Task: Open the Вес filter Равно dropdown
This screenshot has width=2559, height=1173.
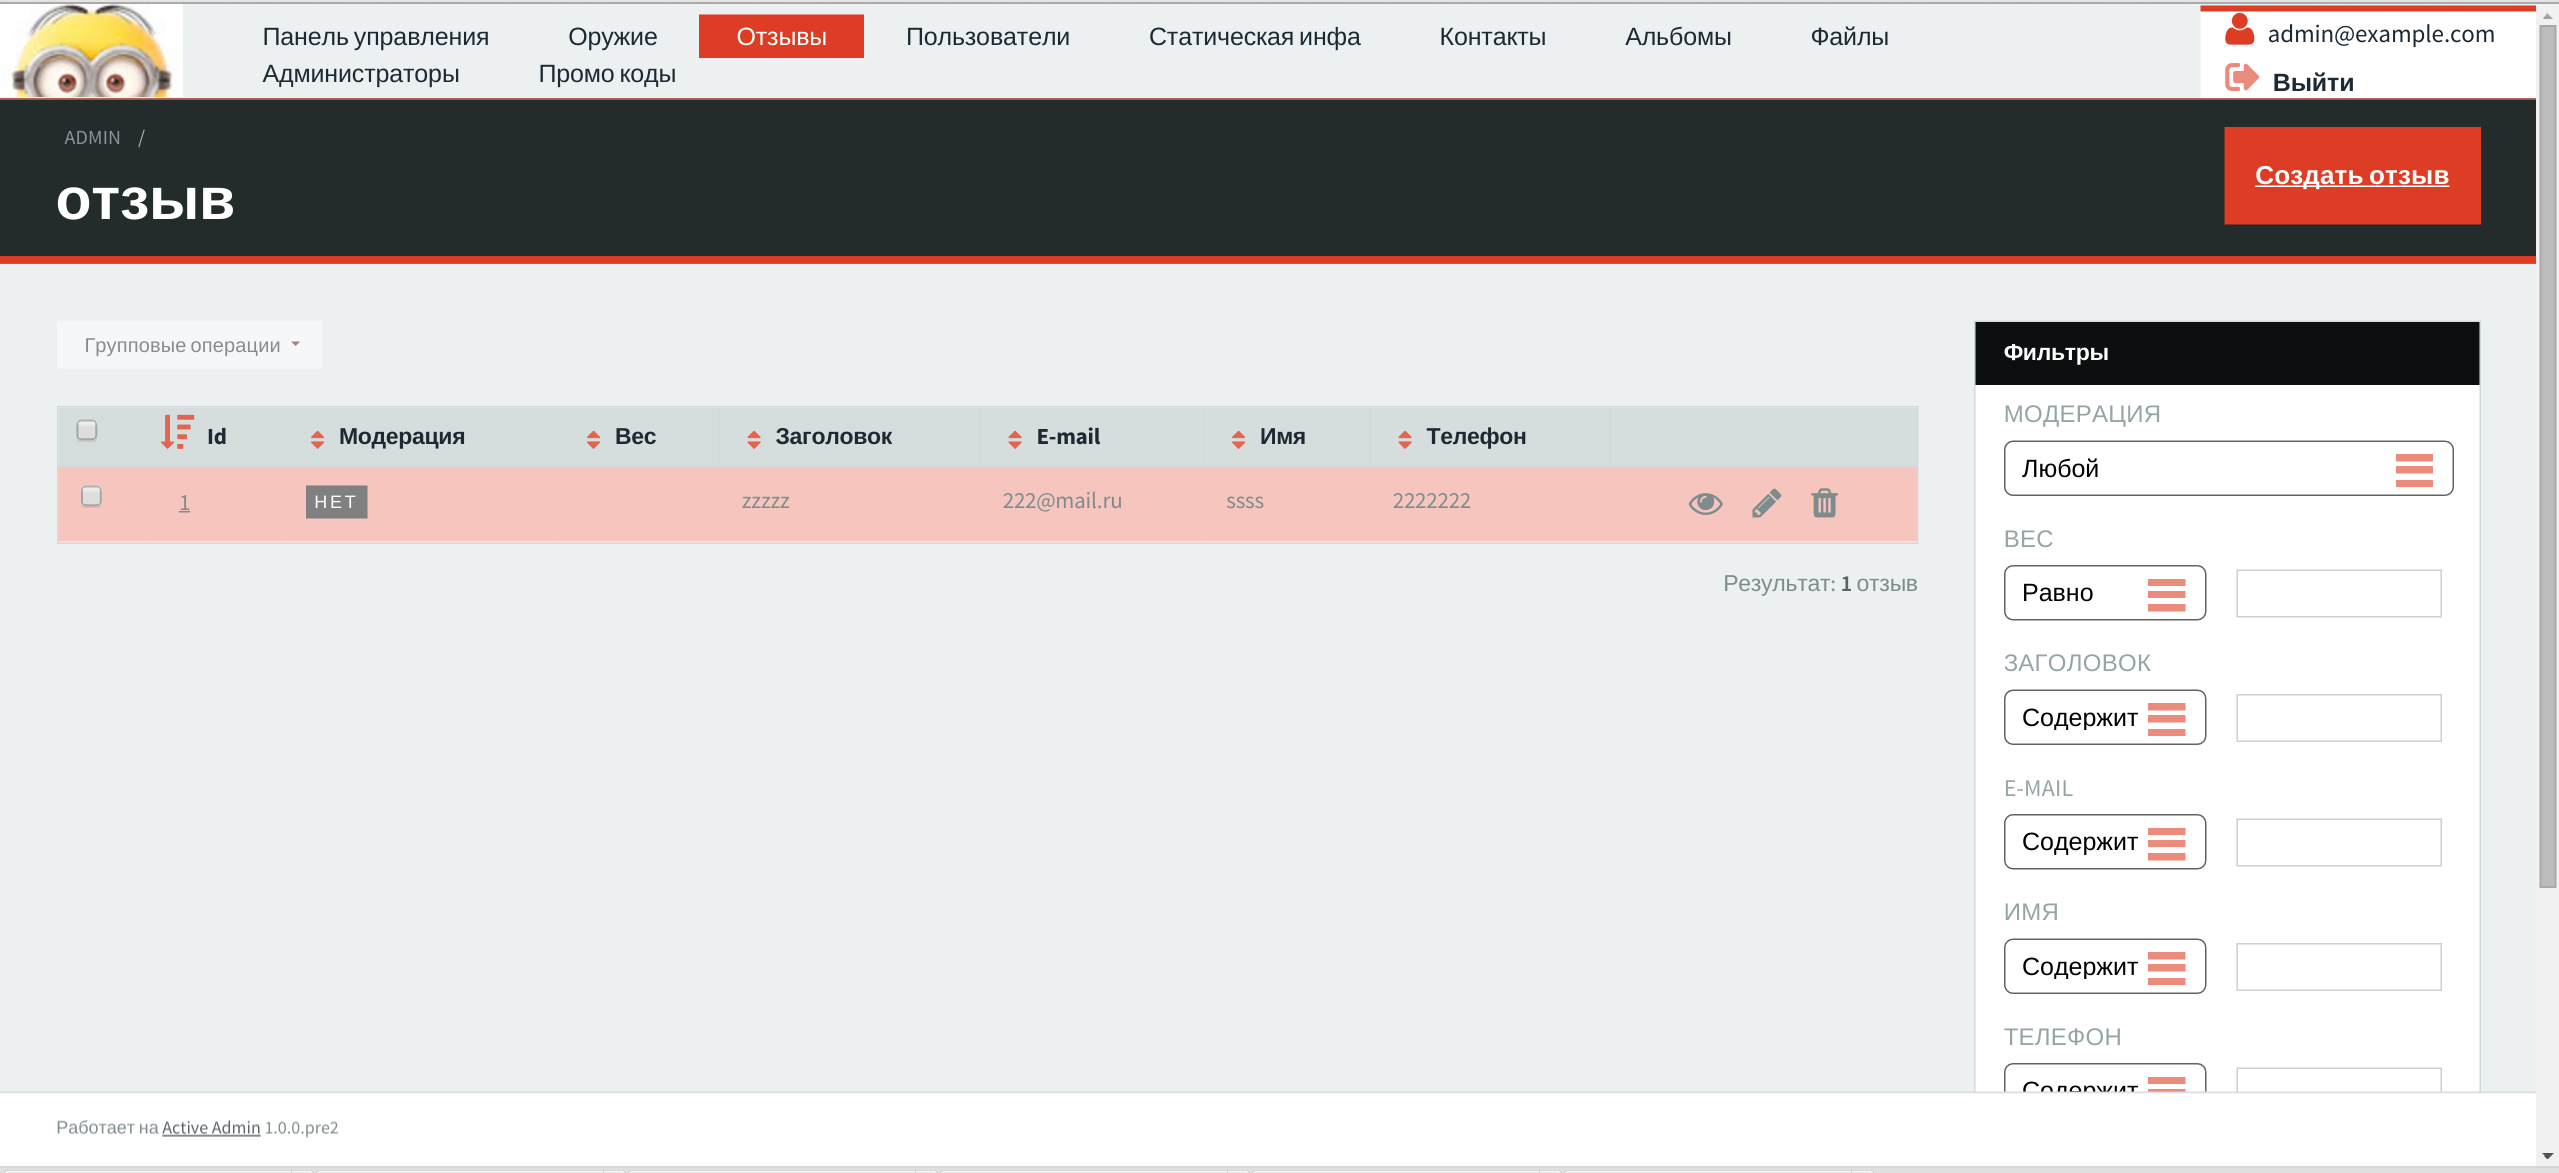Action: (x=2103, y=593)
